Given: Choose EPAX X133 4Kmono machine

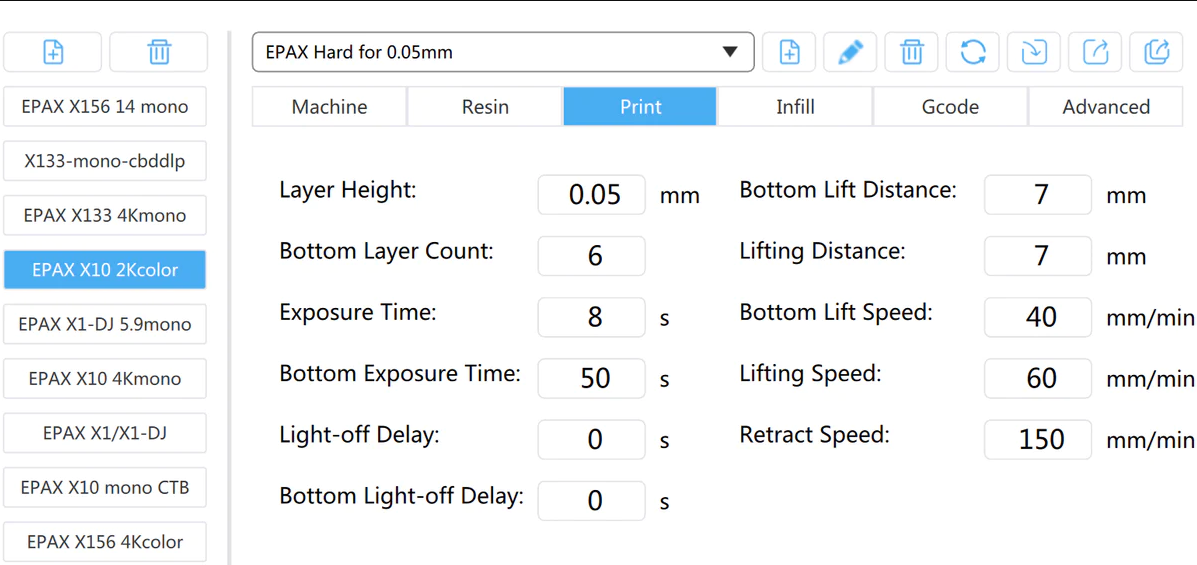Looking at the screenshot, I should coord(105,215).
